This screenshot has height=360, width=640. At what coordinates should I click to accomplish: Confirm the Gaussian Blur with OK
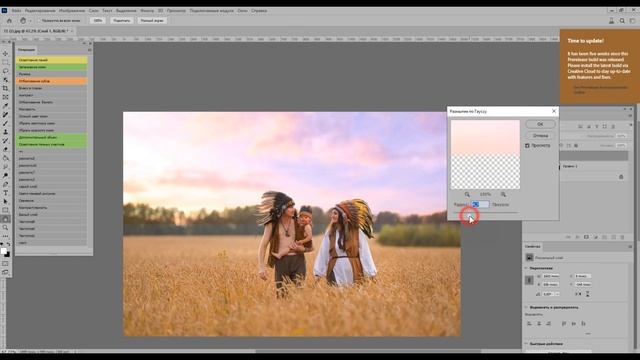point(540,124)
